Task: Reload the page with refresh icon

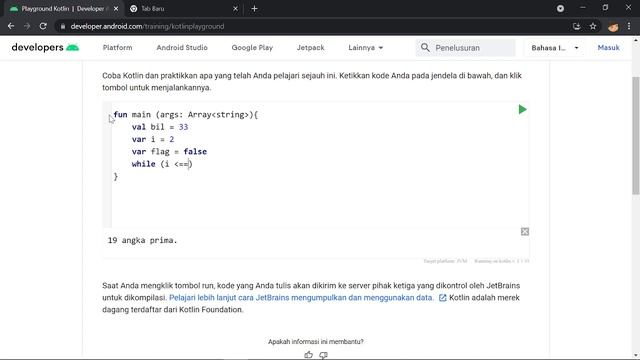Action: pyautogui.click(x=43, y=26)
